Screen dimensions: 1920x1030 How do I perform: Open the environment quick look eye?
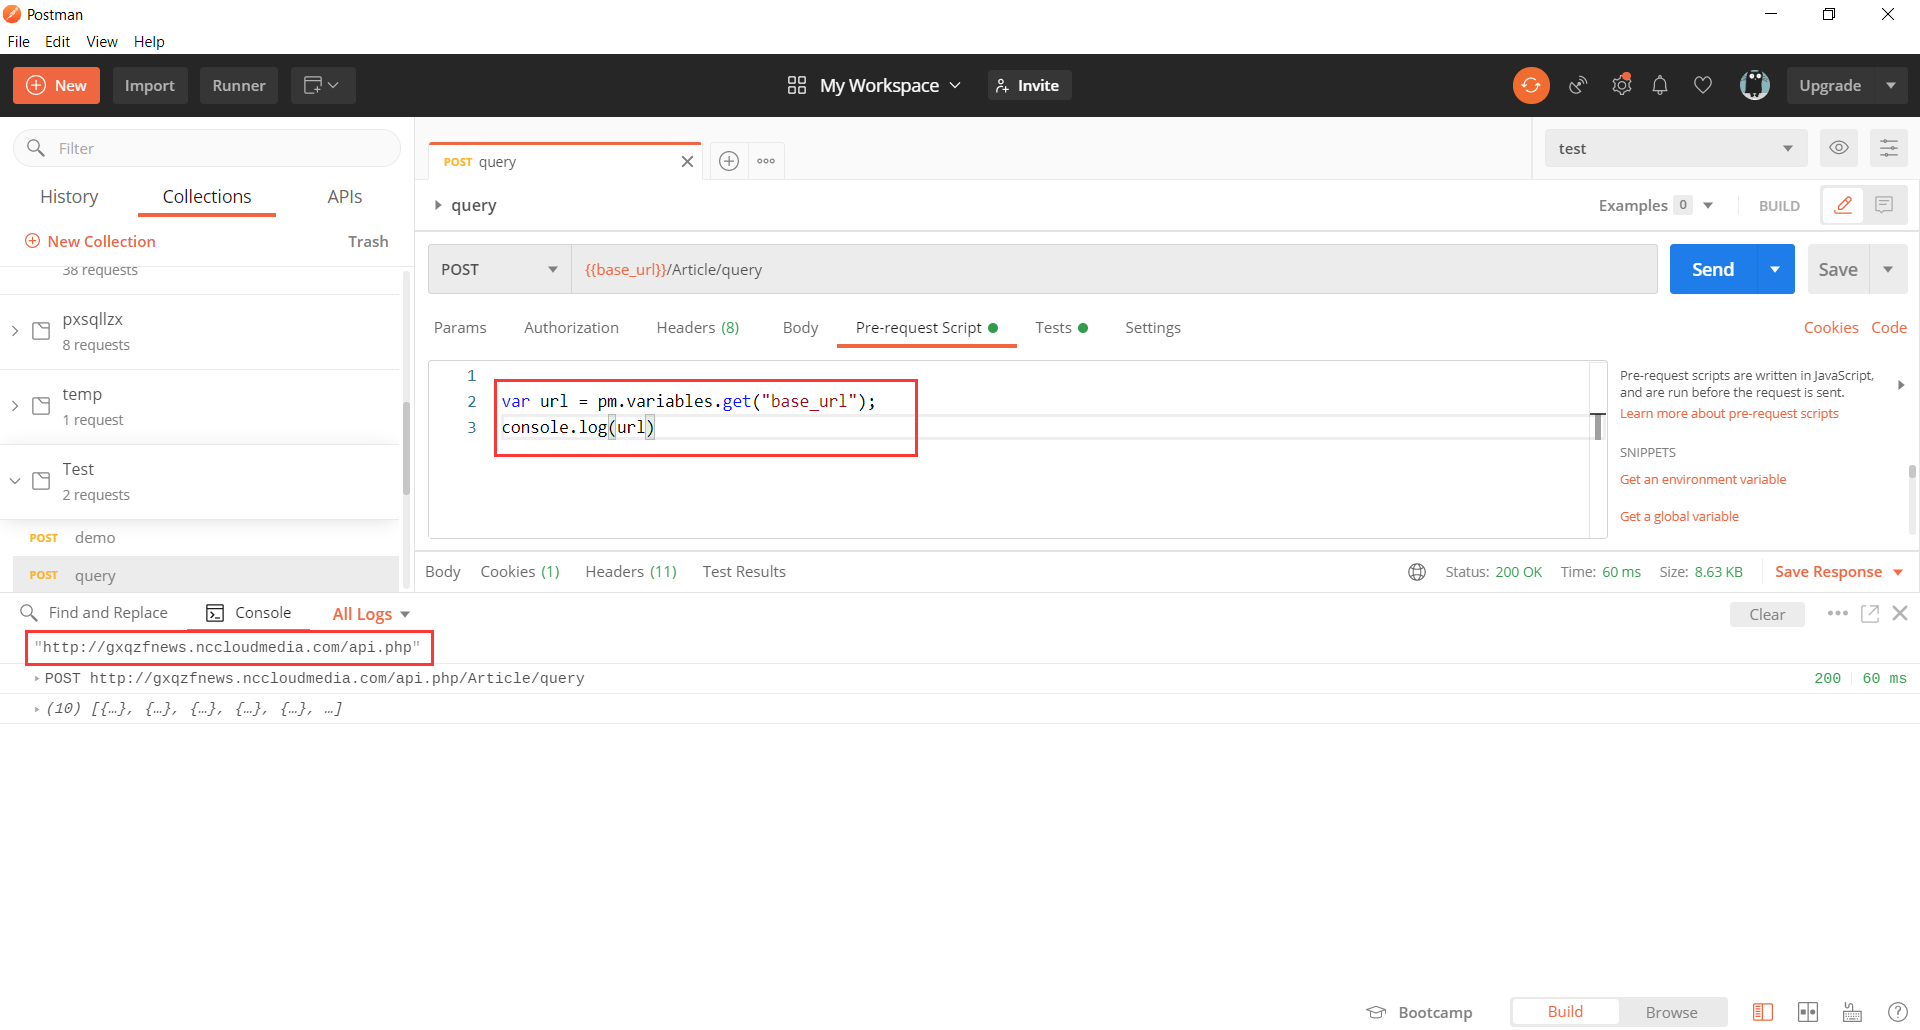point(1838,148)
